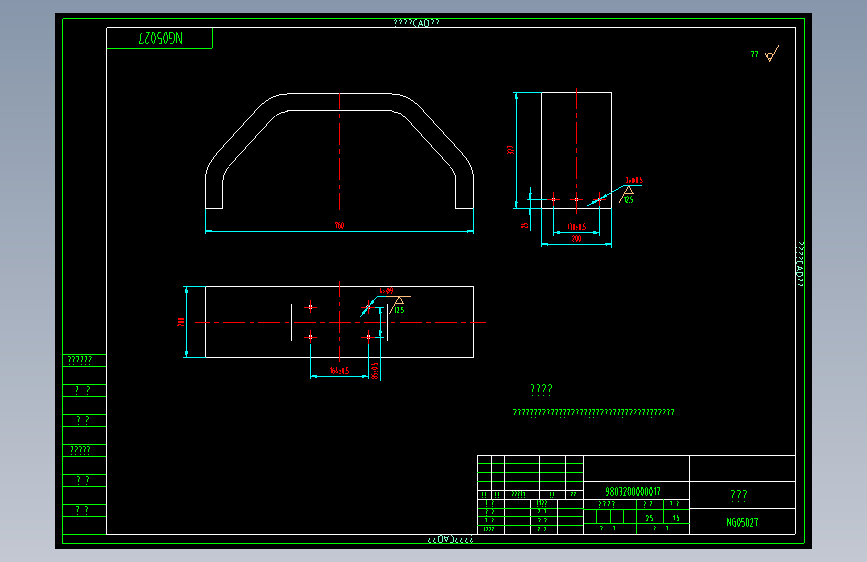Click the lower-right hole center mark in plan view
This screenshot has width=867, height=562.
click(369, 337)
